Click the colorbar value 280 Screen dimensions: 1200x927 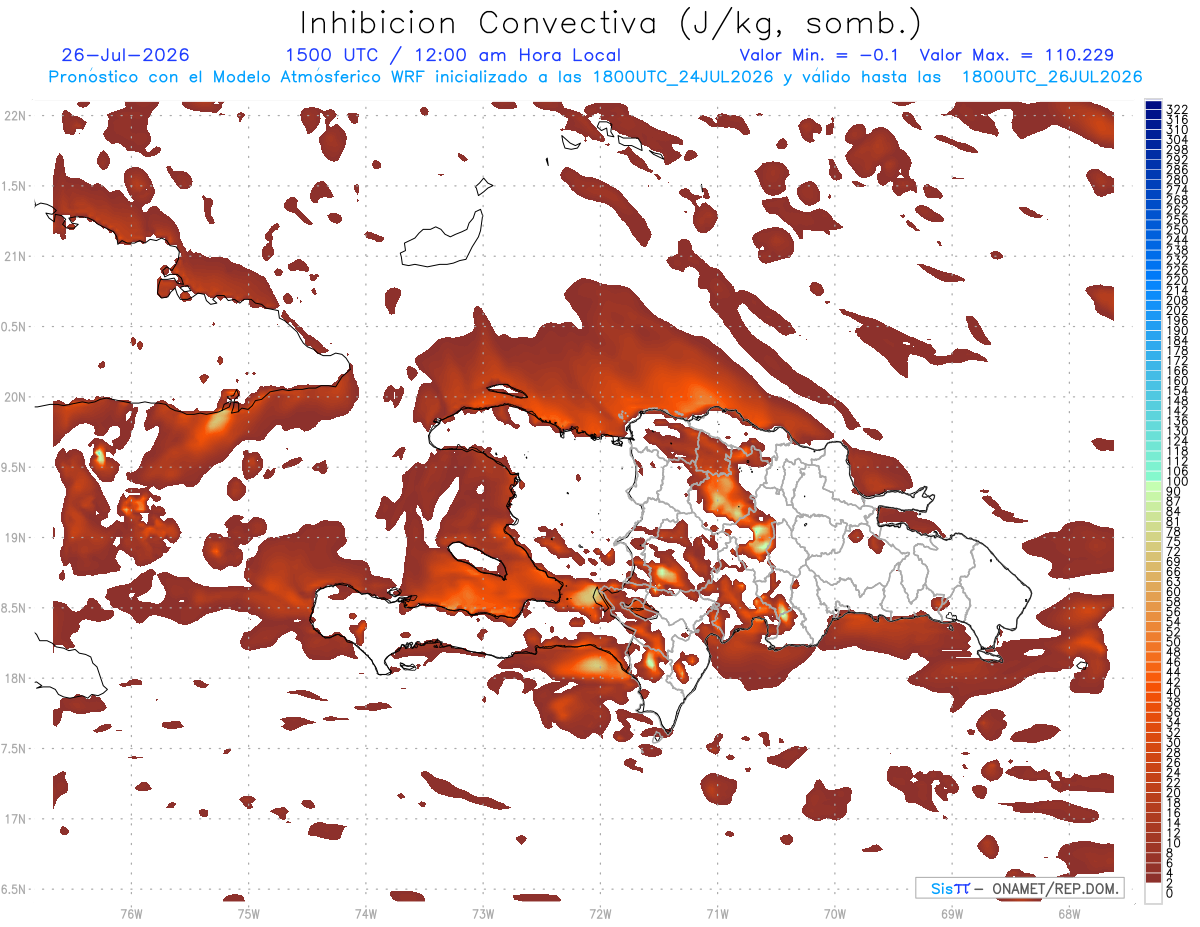tap(1175, 179)
